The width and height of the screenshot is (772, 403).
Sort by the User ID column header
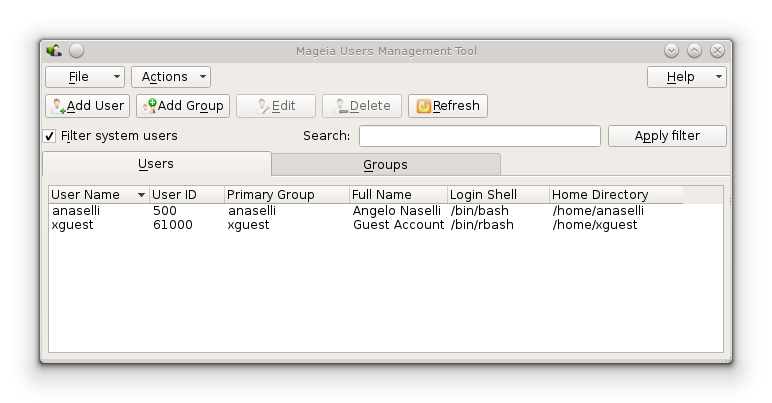click(x=187, y=195)
